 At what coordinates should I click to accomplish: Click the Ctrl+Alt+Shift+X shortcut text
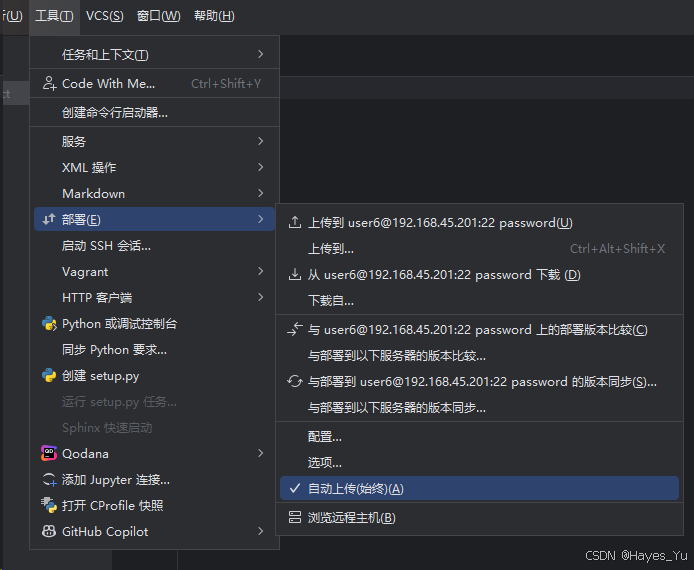617,249
